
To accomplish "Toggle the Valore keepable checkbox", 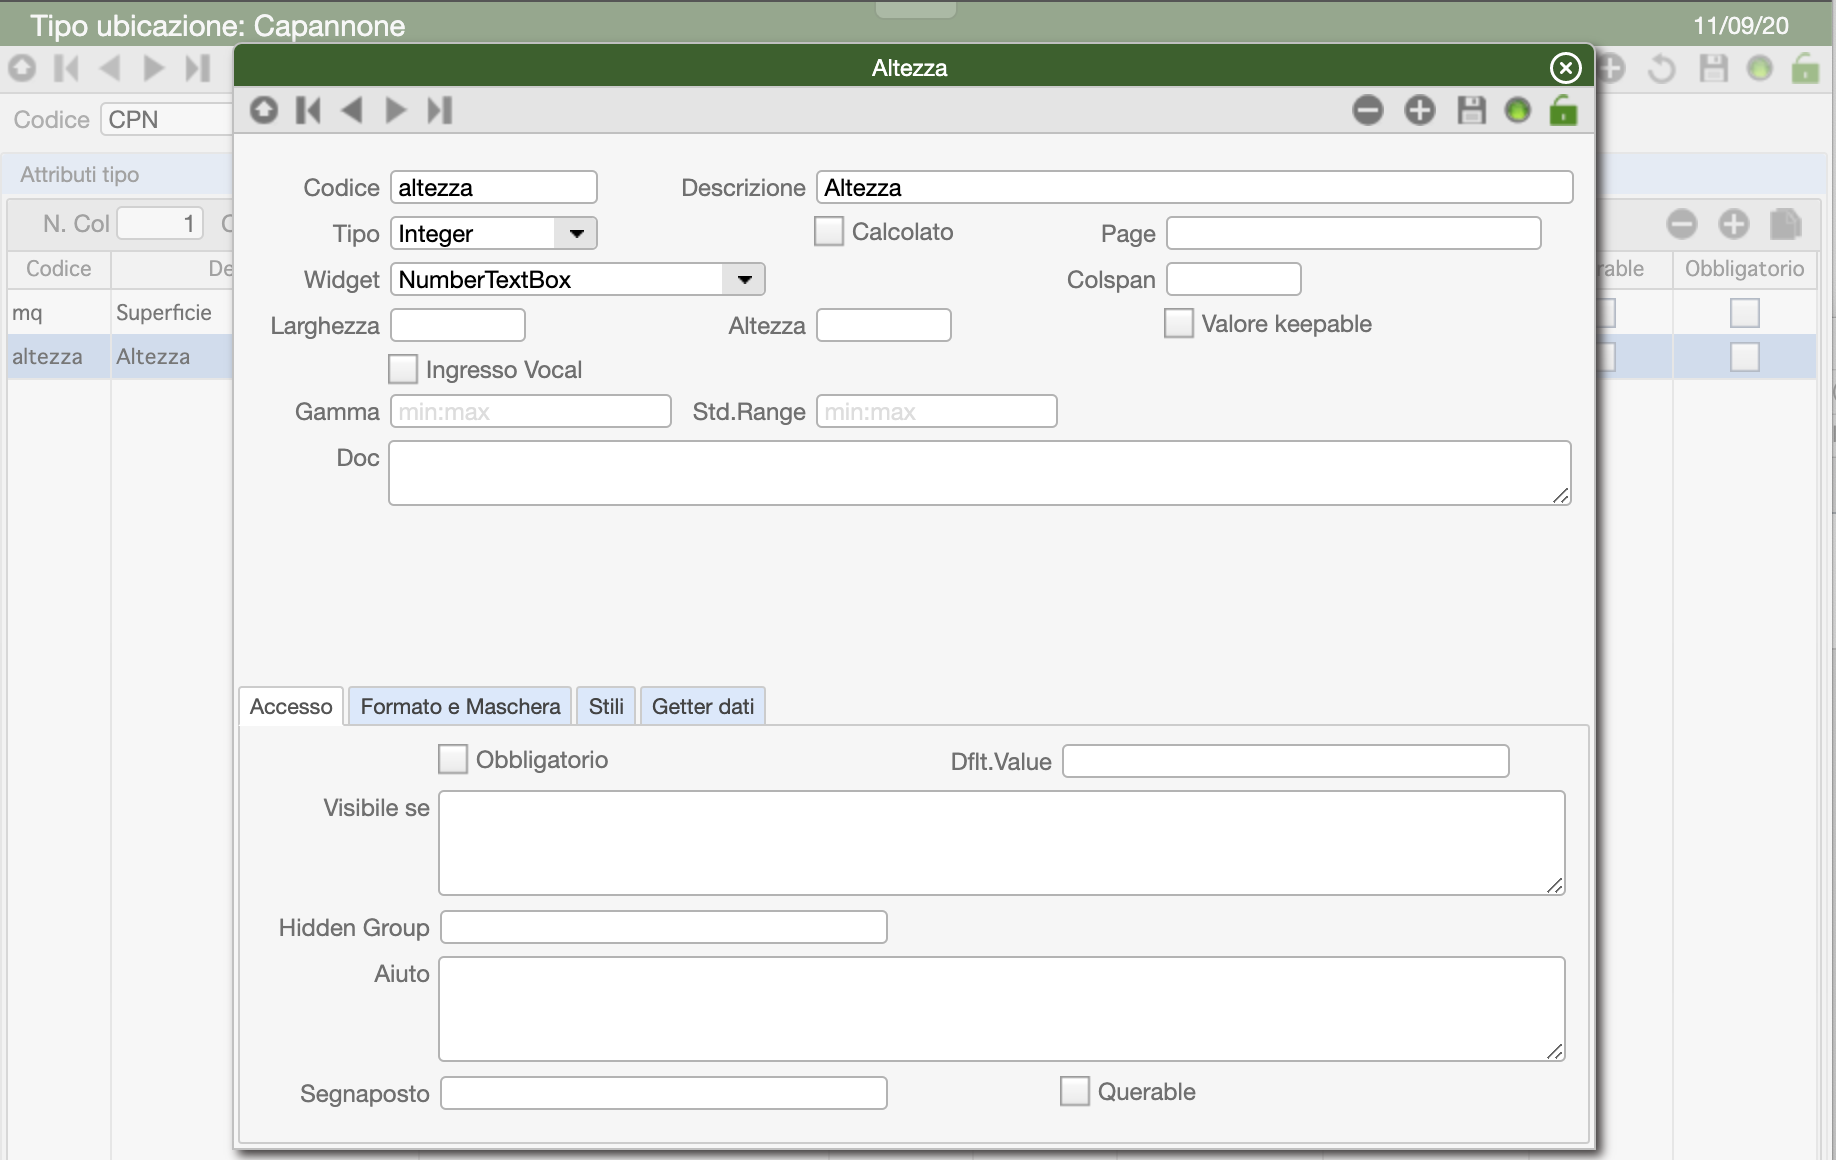I will coord(1179,324).
